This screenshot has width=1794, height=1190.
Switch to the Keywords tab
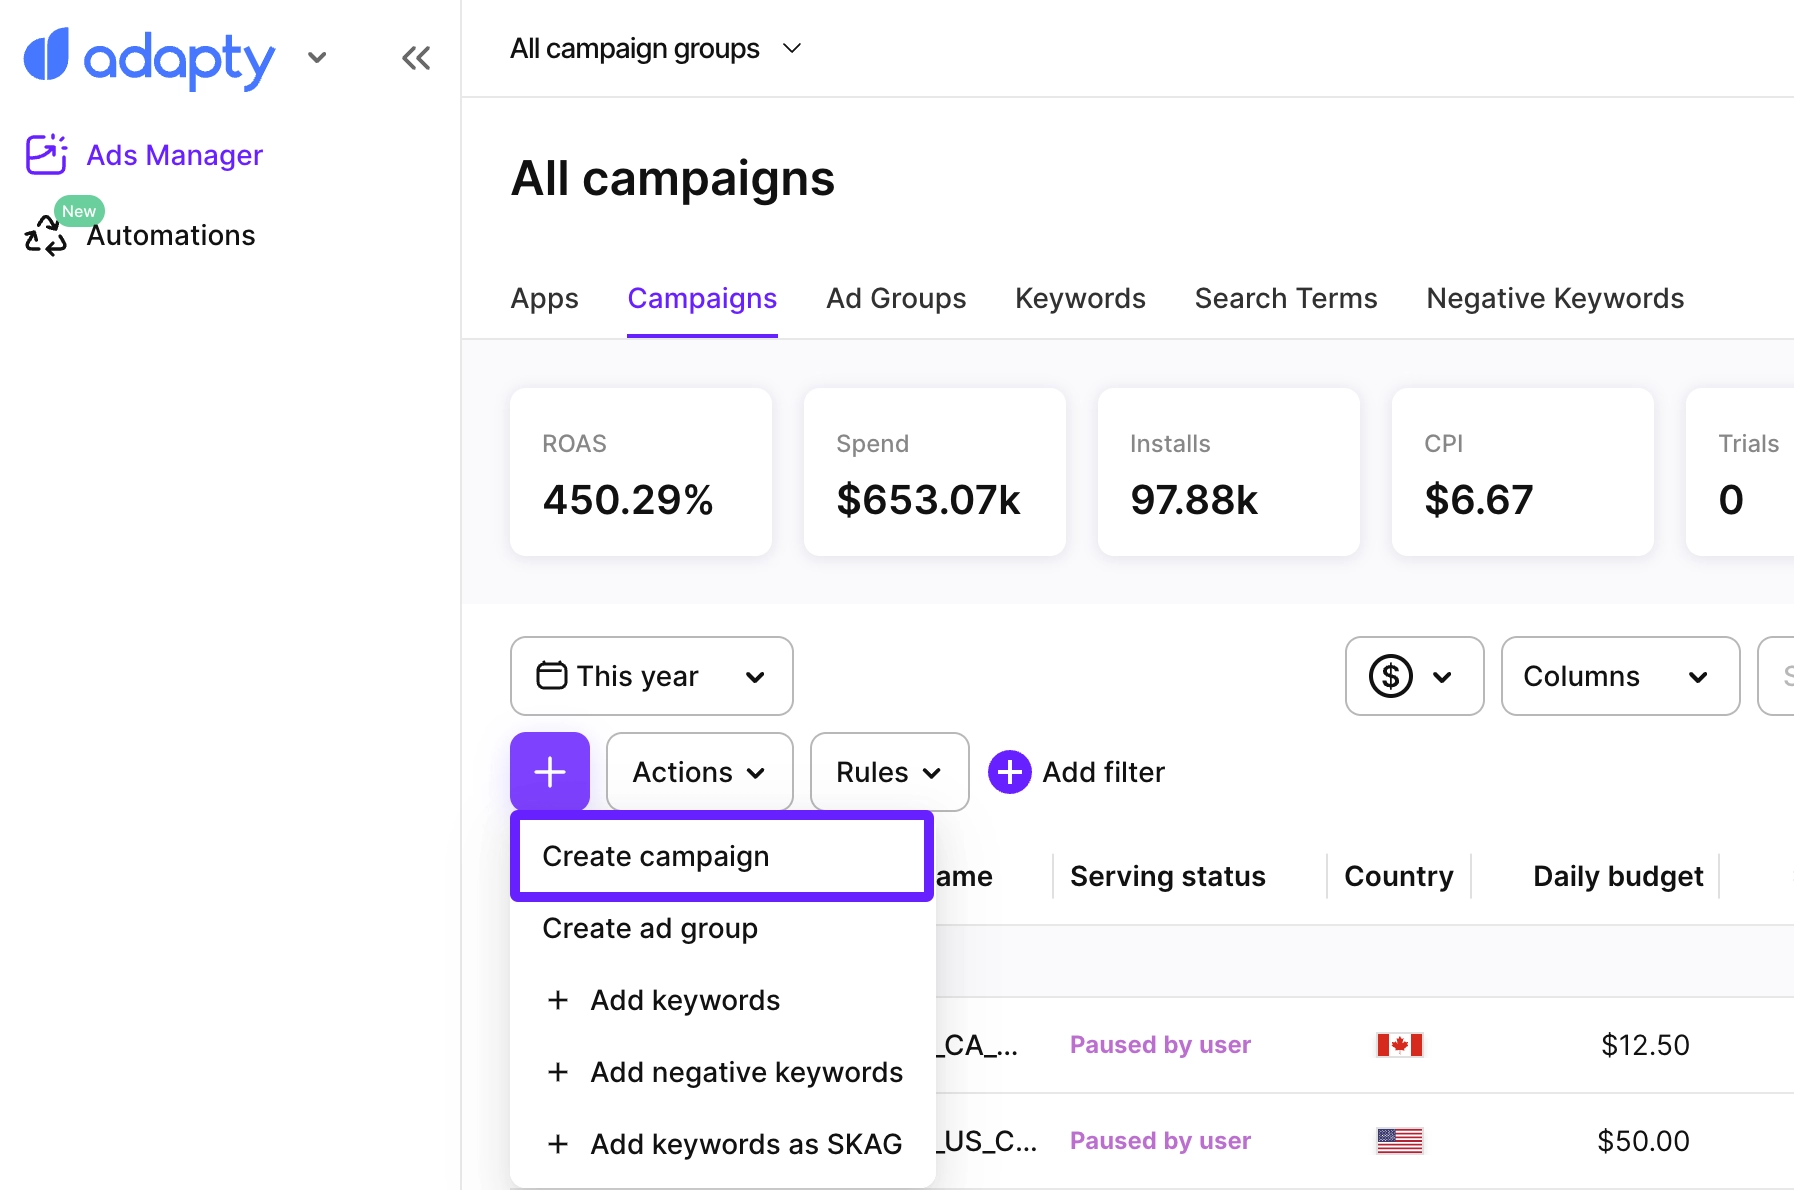[x=1079, y=298]
